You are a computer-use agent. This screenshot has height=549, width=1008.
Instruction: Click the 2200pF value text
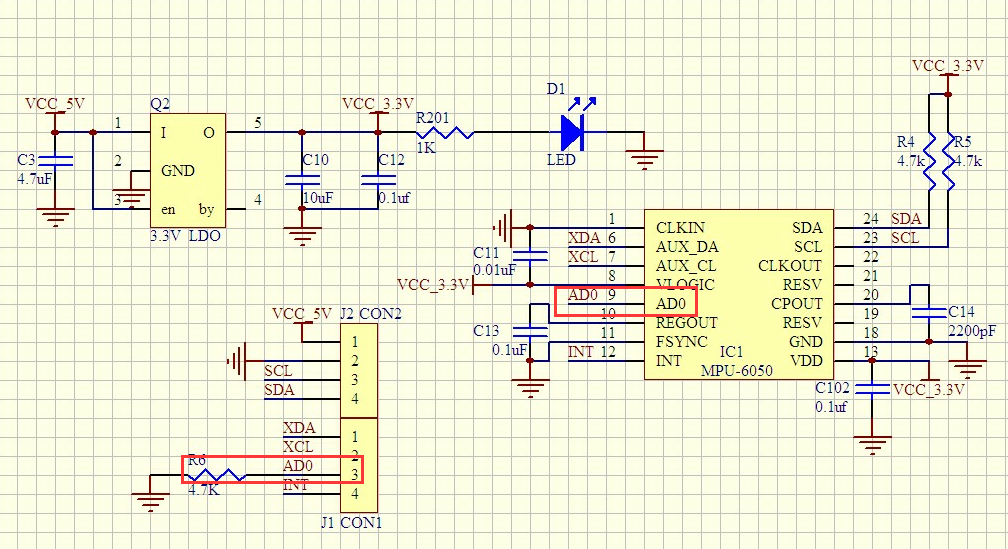(972, 331)
